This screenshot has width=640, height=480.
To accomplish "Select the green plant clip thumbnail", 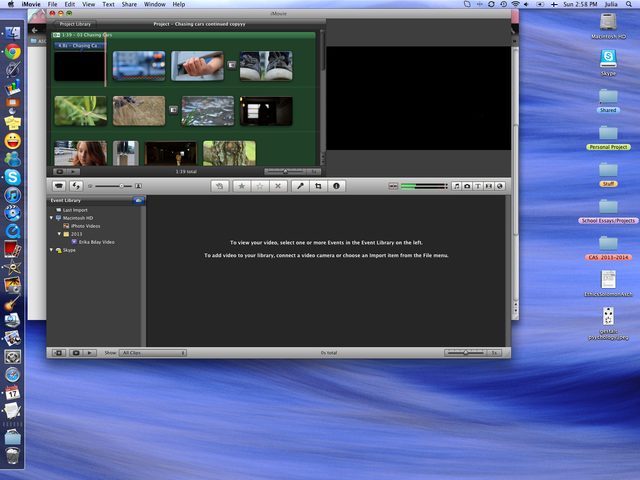I will (x=80, y=111).
